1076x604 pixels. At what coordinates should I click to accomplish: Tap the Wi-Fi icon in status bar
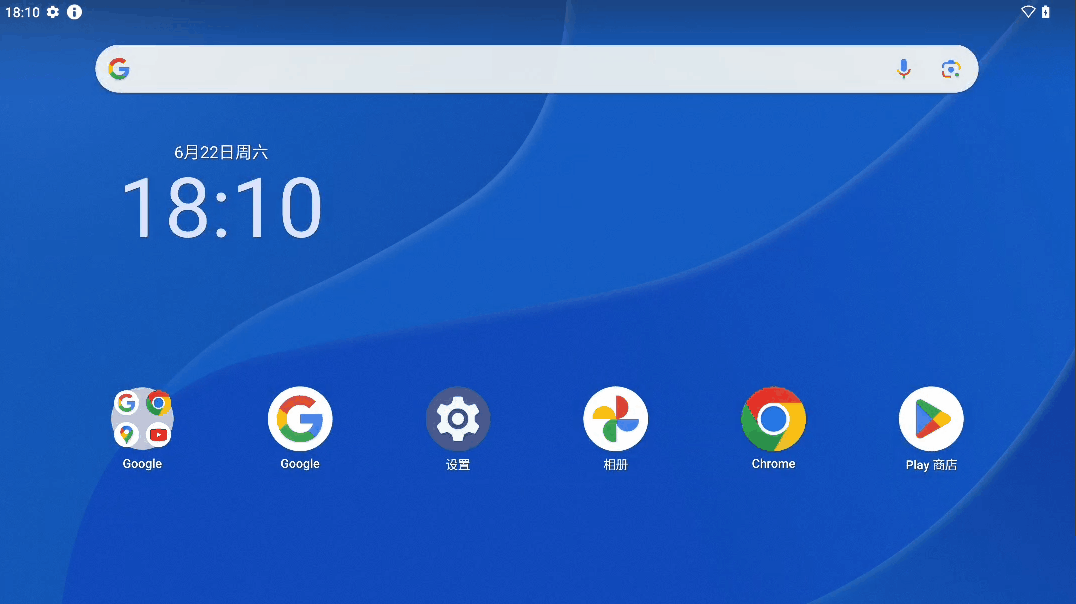1028,12
